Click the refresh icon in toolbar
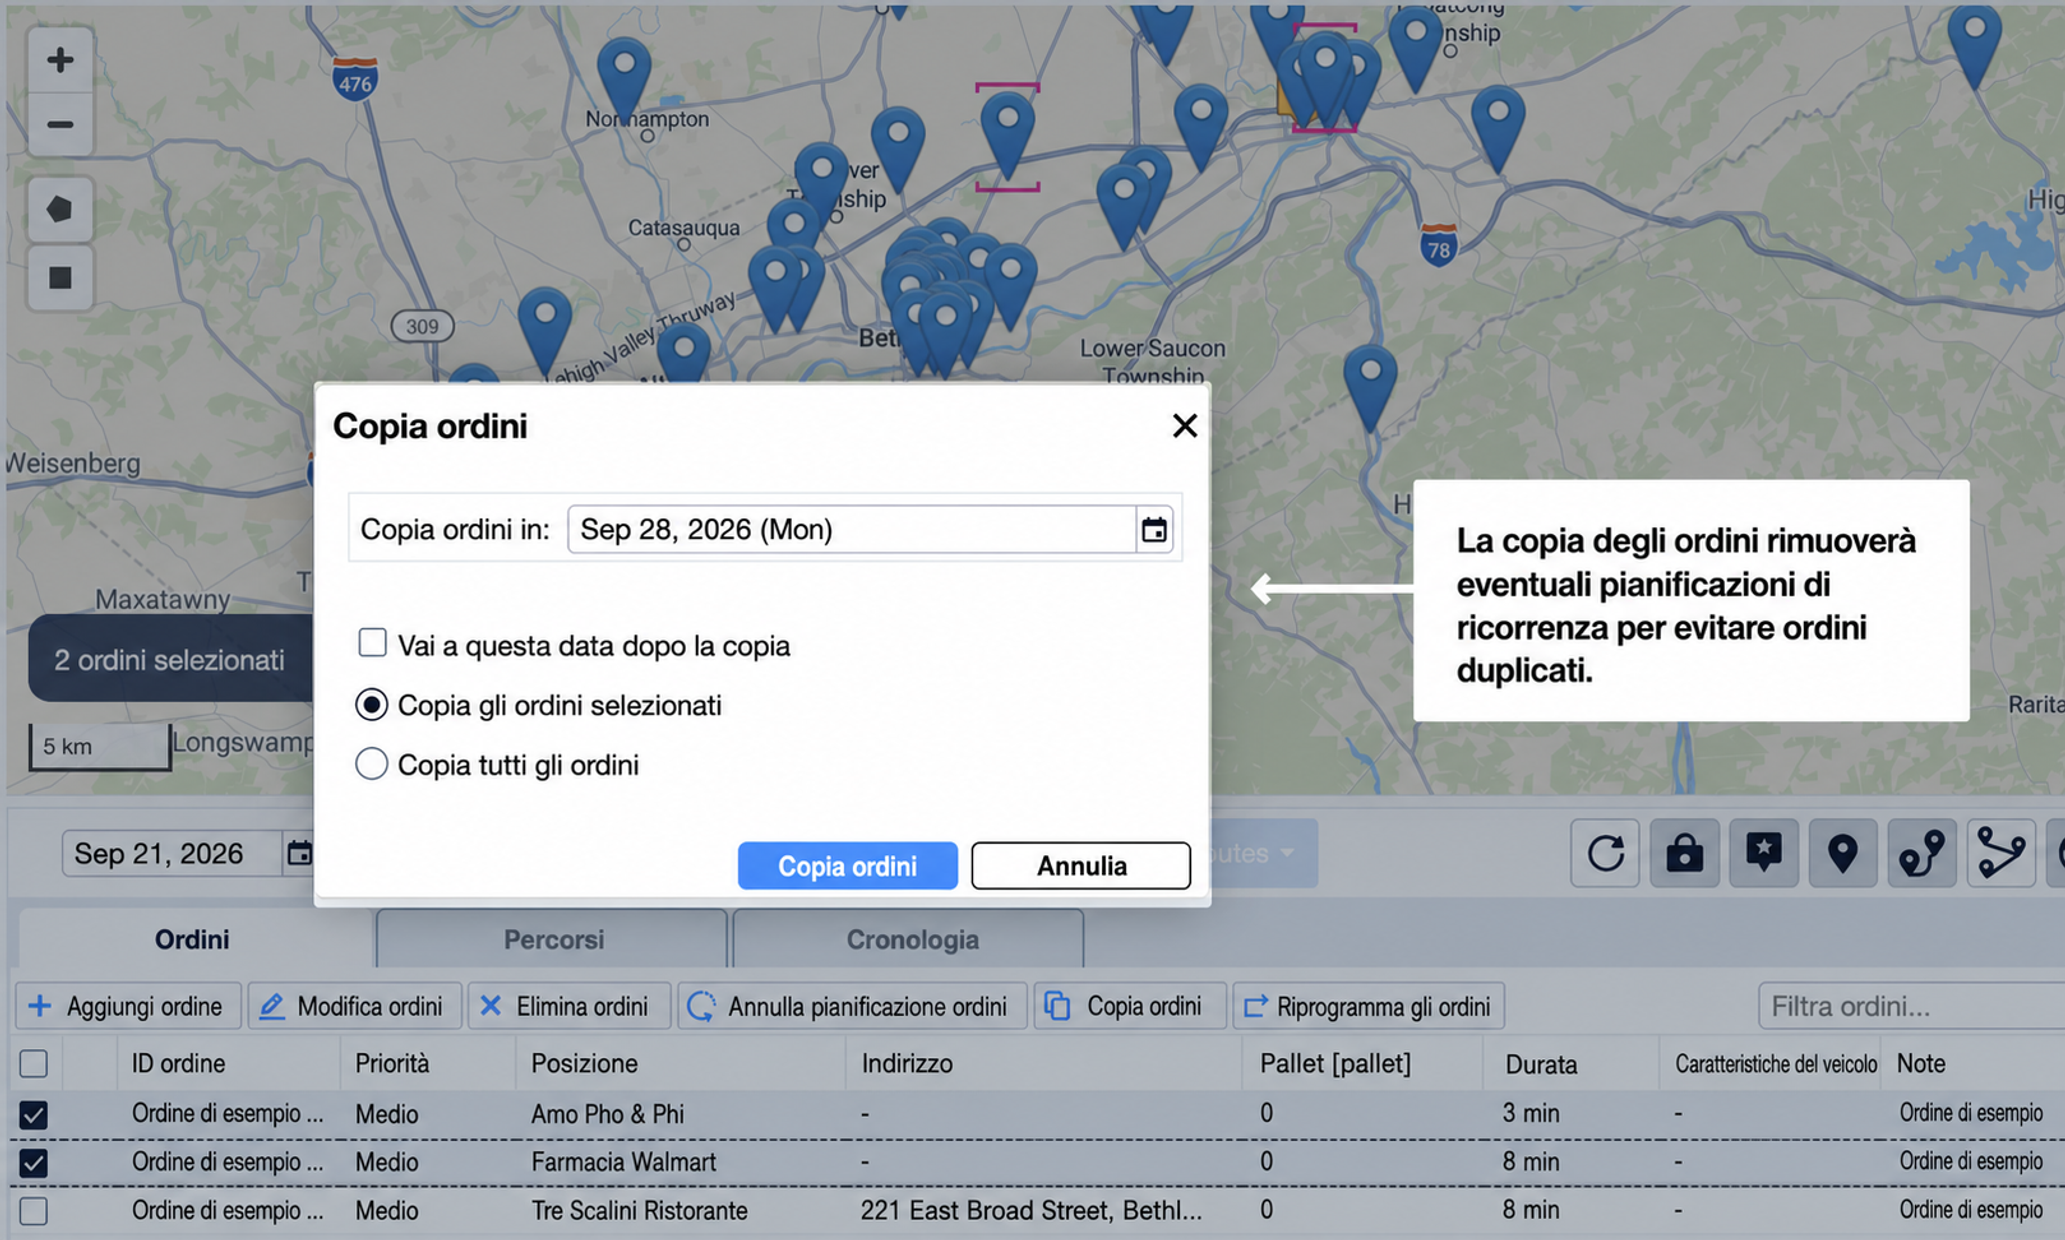2065x1240 pixels. tap(1605, 853)
